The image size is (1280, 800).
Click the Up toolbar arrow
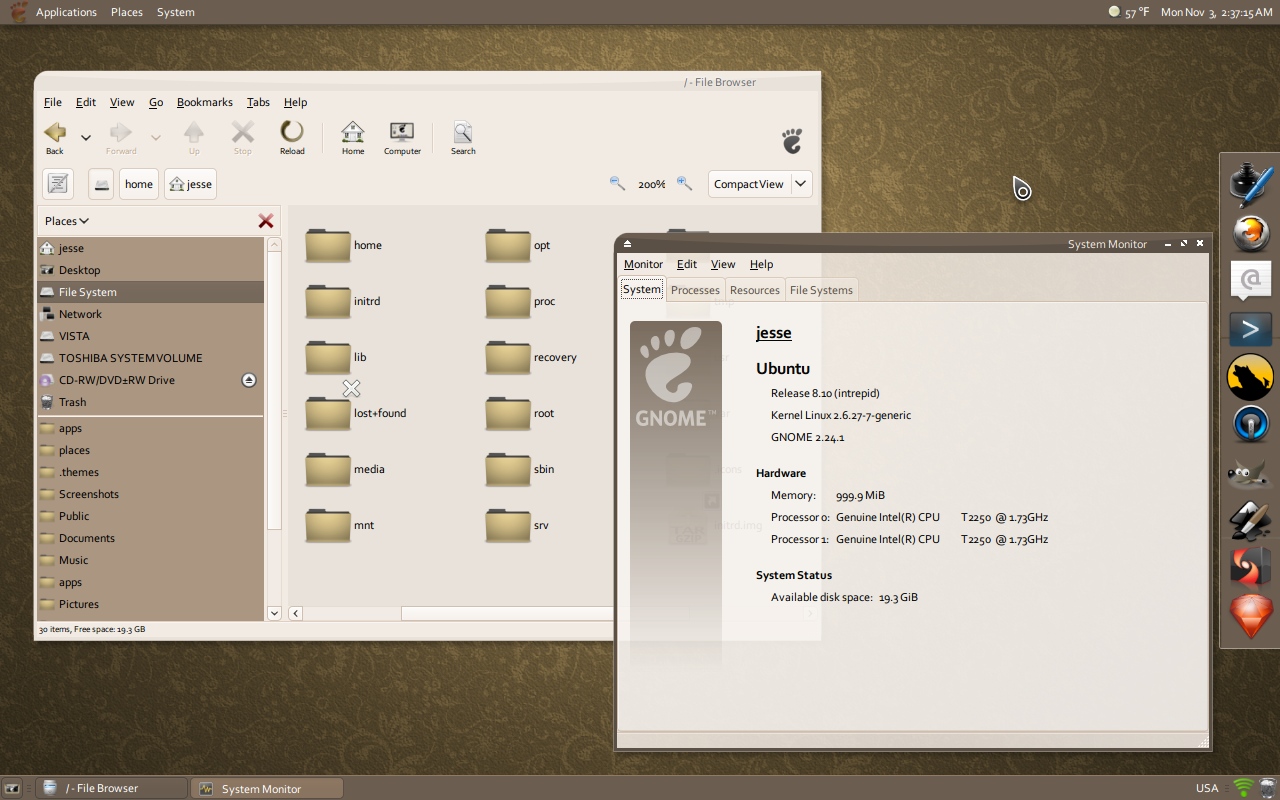(x=194, y=137)
